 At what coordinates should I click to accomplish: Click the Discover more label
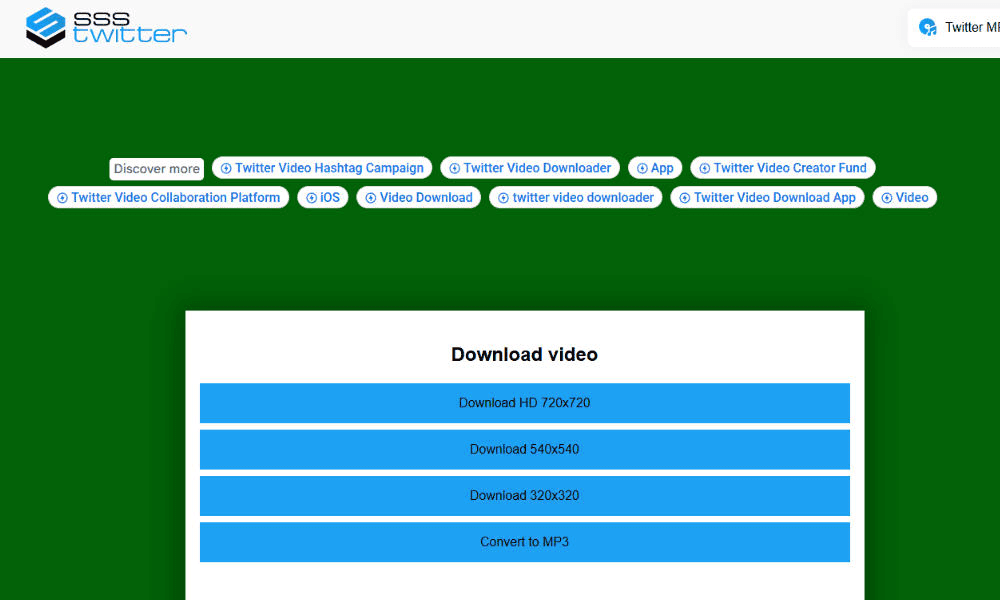pyautogui.click(x=157, y=169)
